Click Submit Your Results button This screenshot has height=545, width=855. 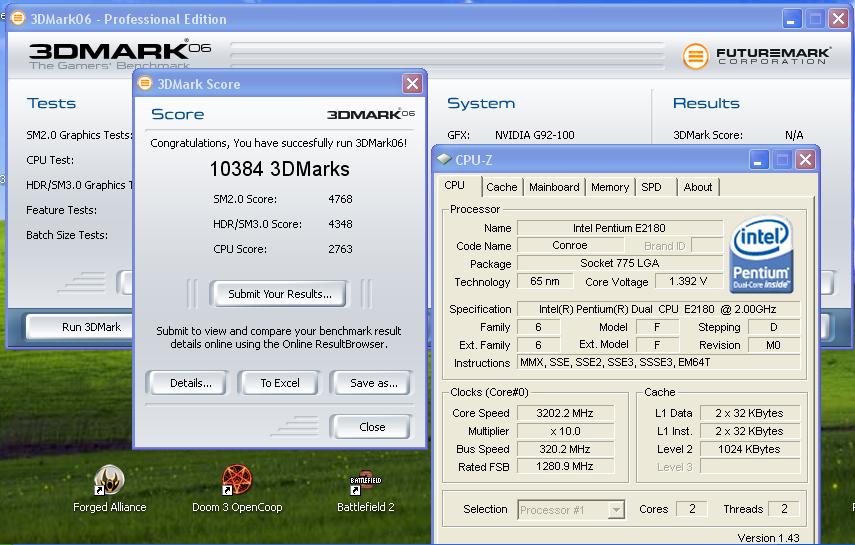pos(279,294)
